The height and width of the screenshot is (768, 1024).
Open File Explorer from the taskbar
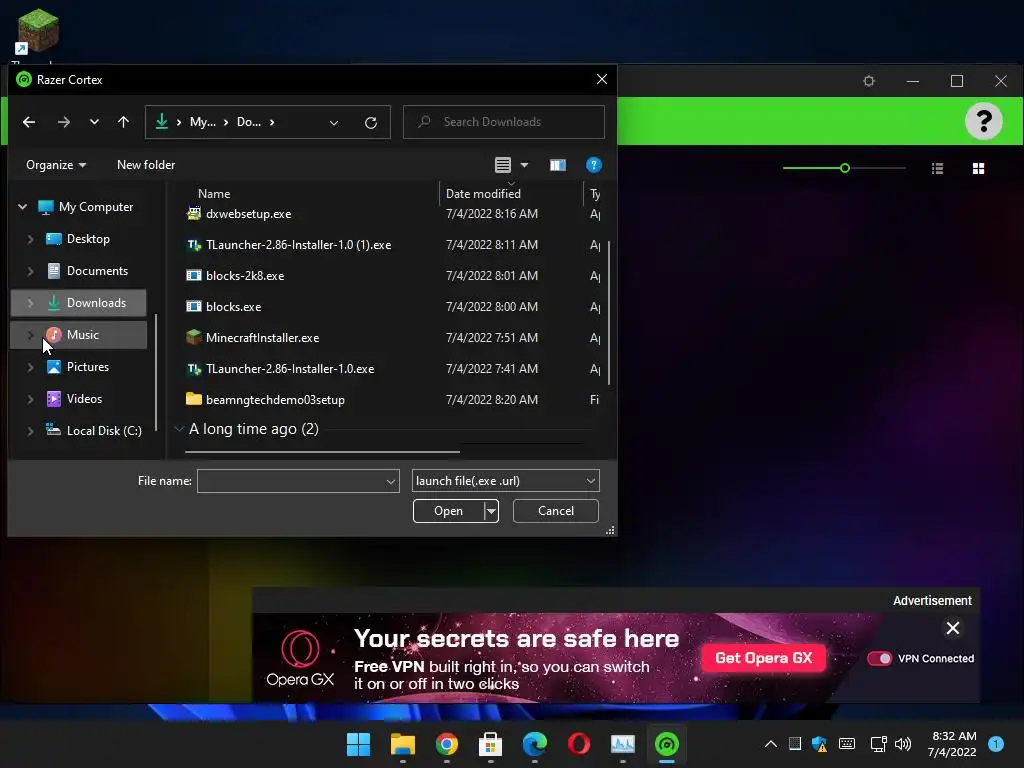[403, 744]
